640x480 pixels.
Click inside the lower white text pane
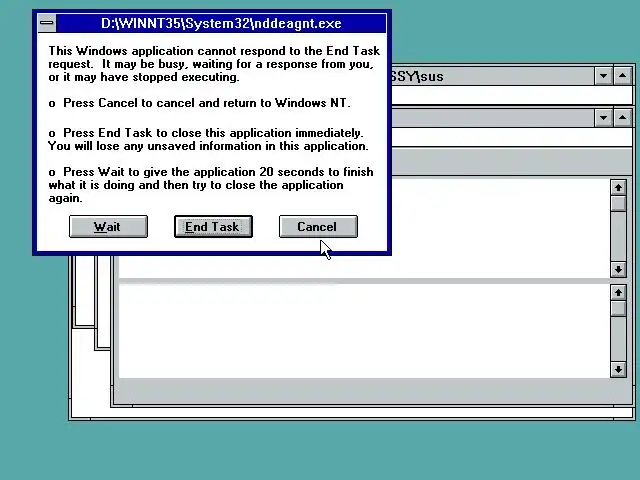tap(364, 331)
